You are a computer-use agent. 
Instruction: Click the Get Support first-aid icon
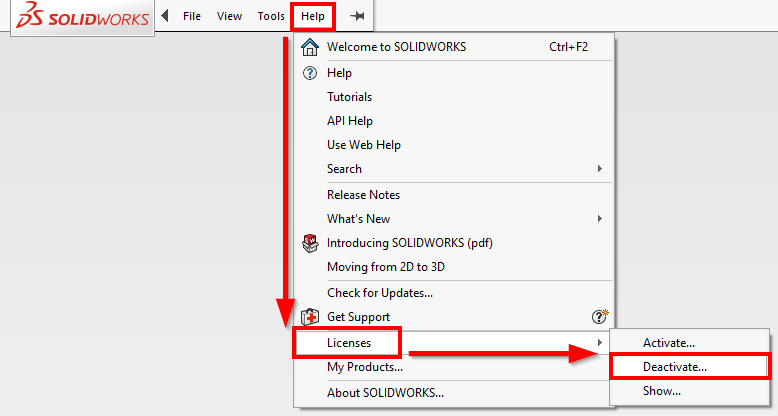pos(310,317)
